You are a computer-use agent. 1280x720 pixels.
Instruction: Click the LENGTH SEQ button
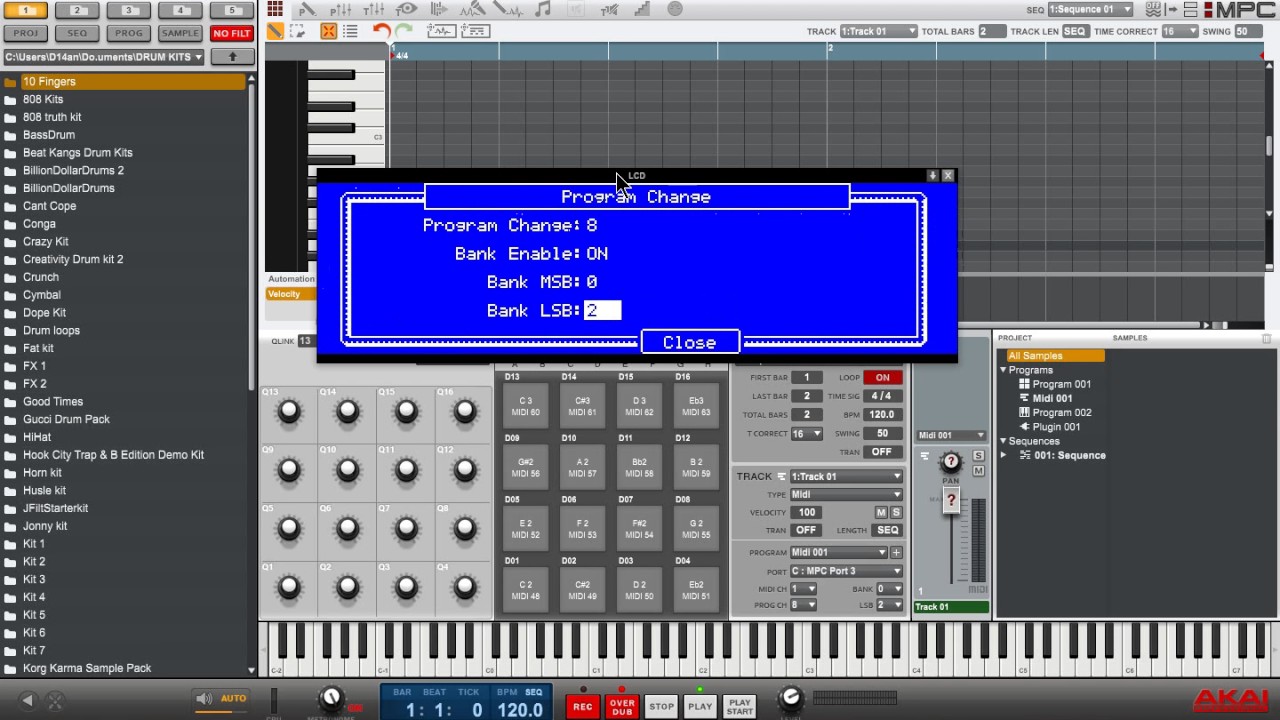point(887,530)
